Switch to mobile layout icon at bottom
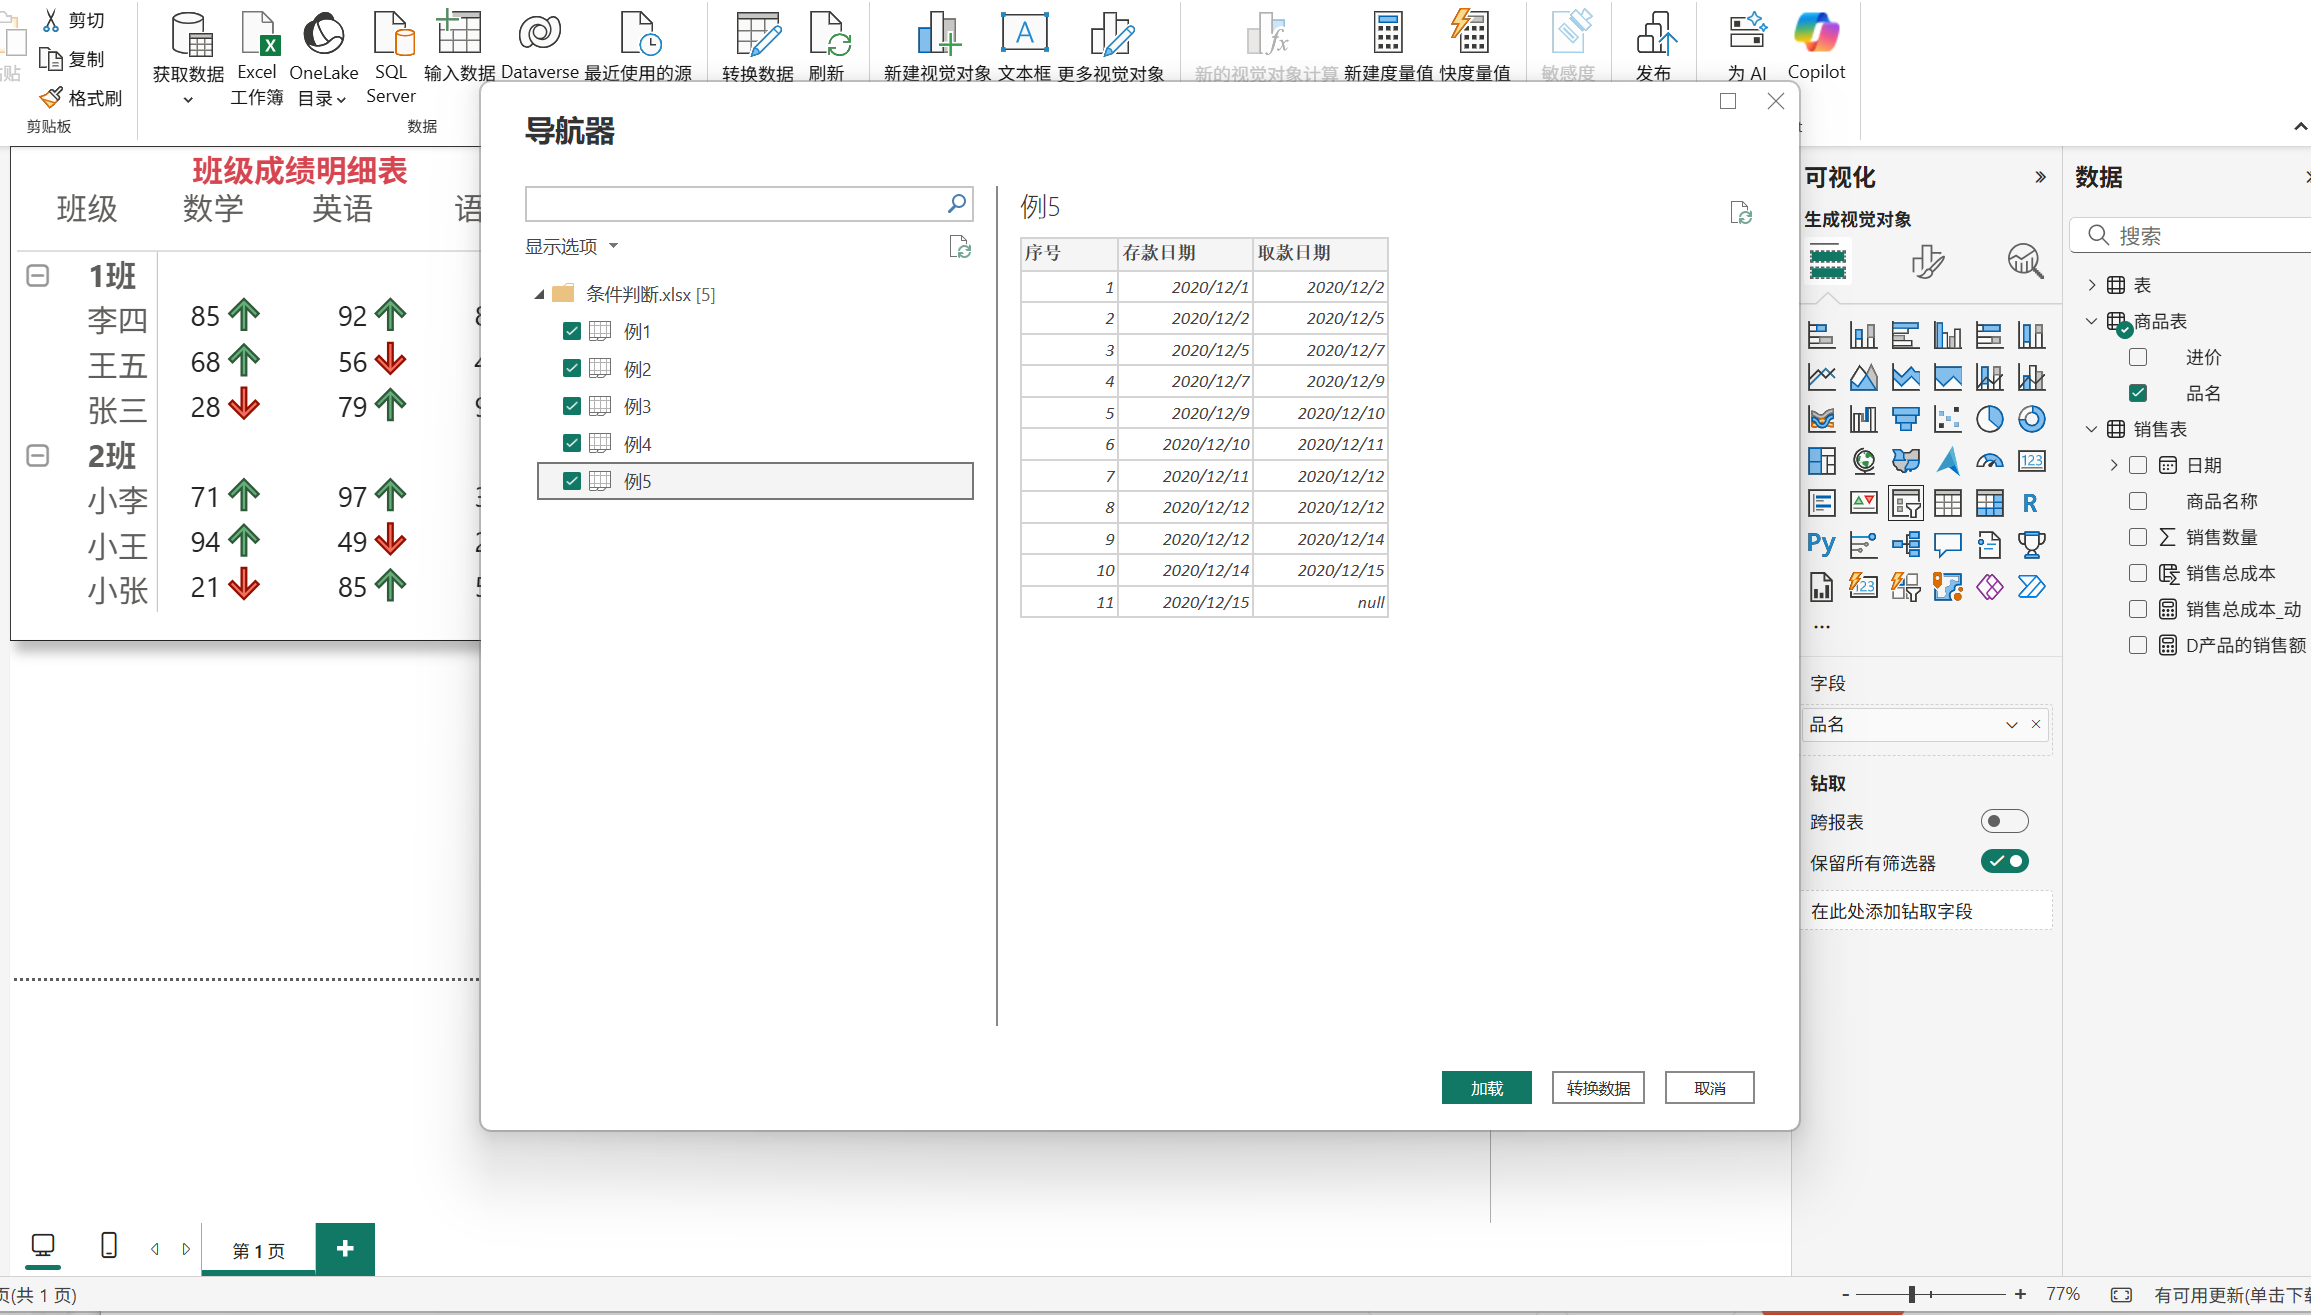Image resolution: width=2311 pixels, height=1315 pixels. [x=109, y=1246]
